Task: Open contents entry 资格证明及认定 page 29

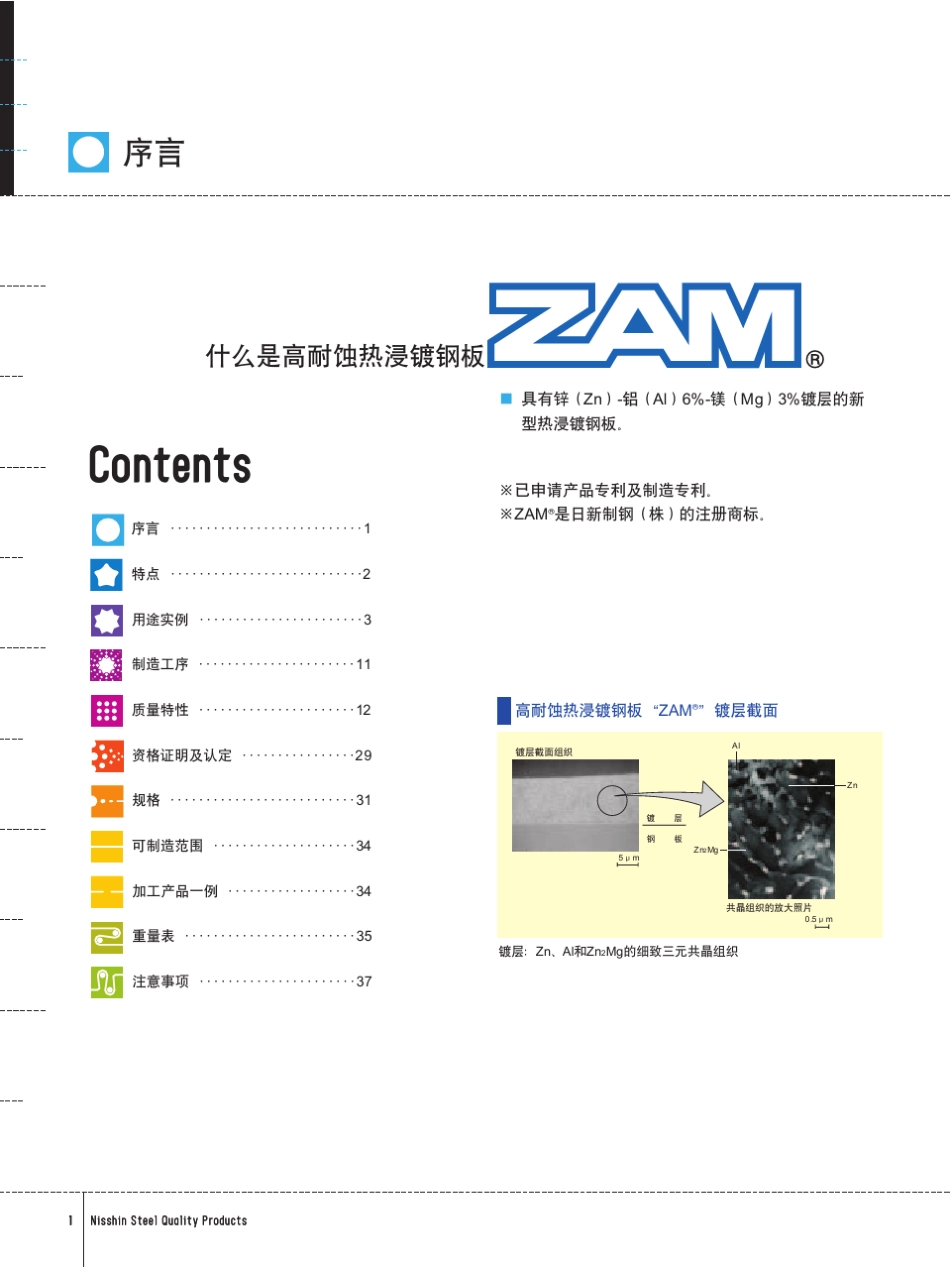Action: [x=251, y=755]
